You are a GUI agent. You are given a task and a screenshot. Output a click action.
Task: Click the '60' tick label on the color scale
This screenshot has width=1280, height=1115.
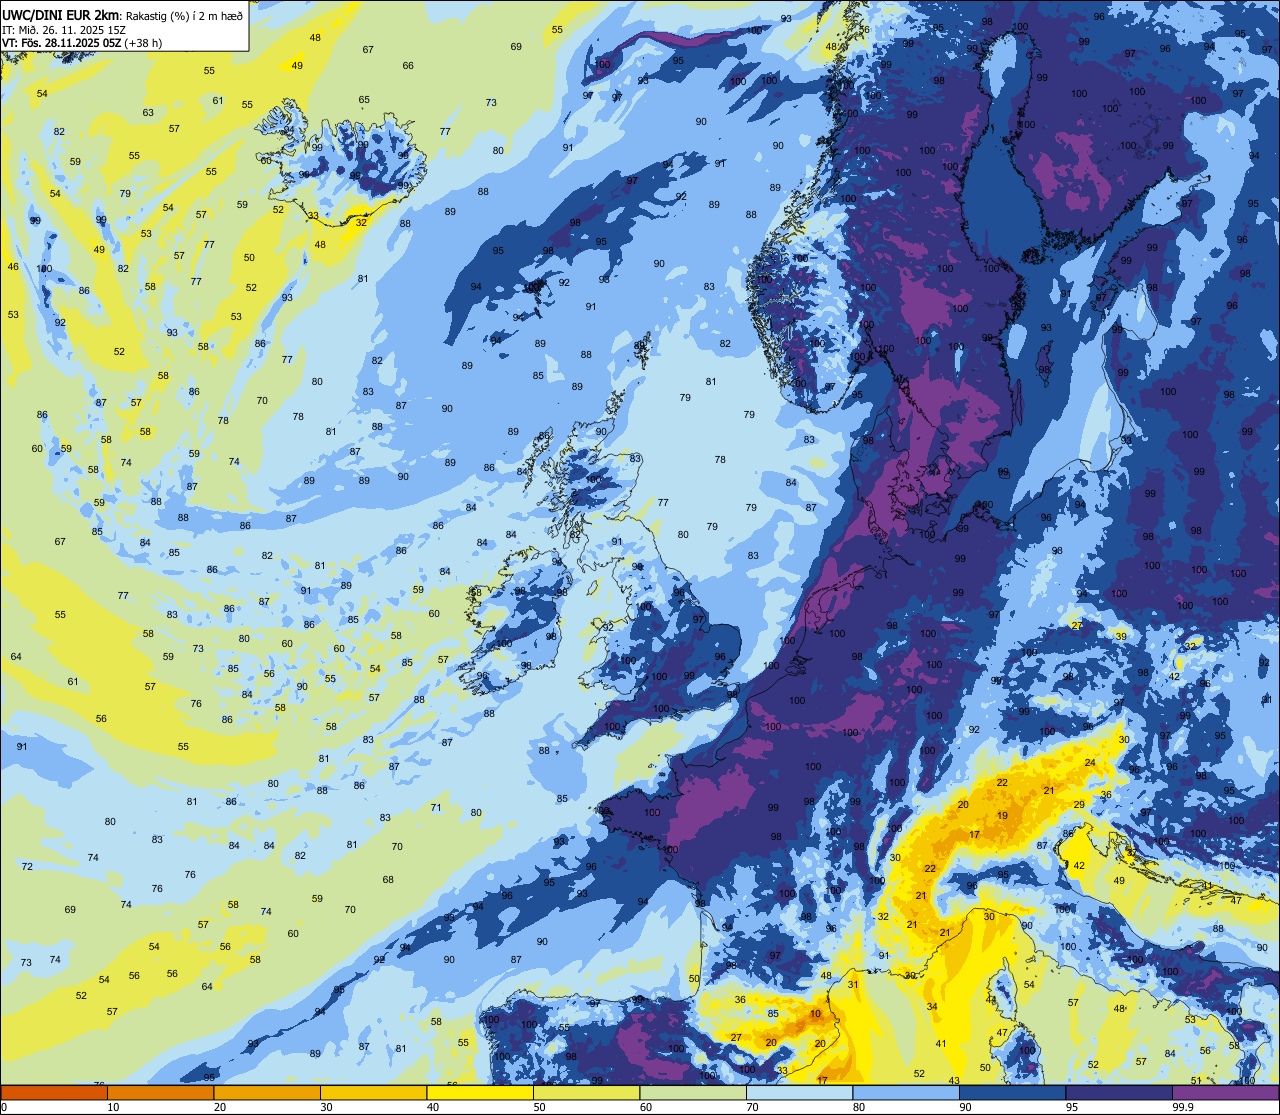646,1107
